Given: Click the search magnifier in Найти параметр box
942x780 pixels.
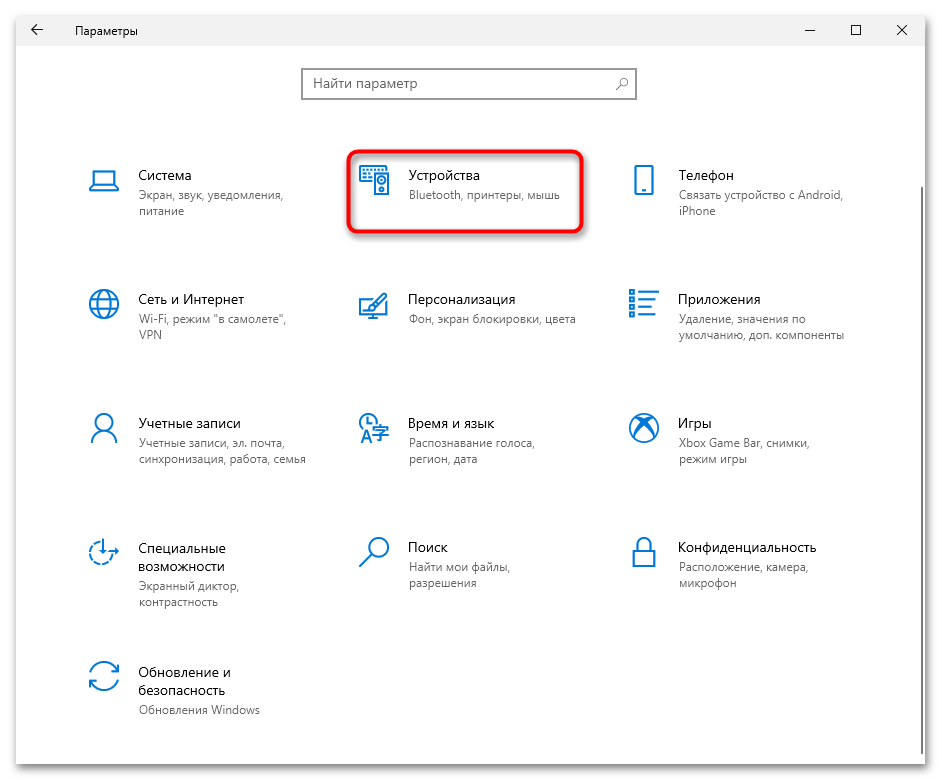Looking at the screenshot, I should coord(622,84).
